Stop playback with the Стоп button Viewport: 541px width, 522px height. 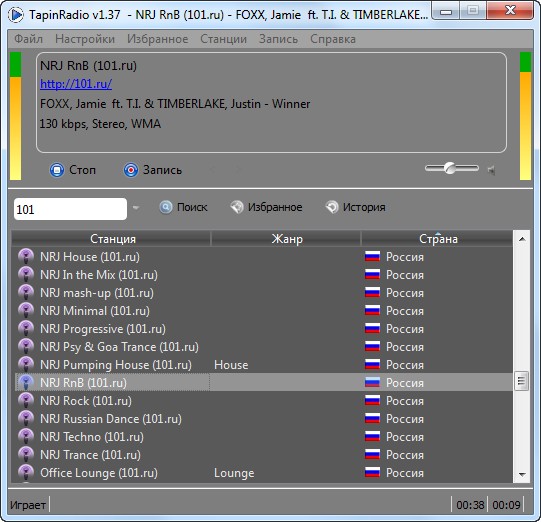pos(73,170)
